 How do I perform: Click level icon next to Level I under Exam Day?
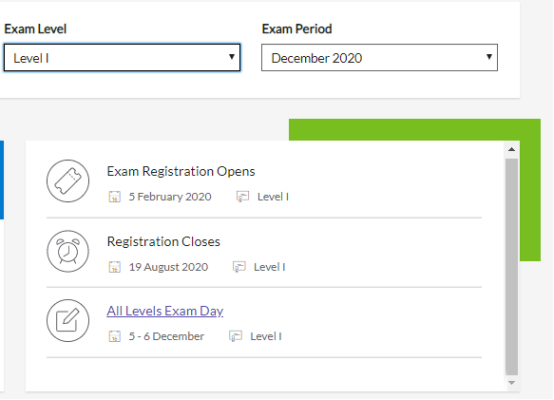(235, 336)
